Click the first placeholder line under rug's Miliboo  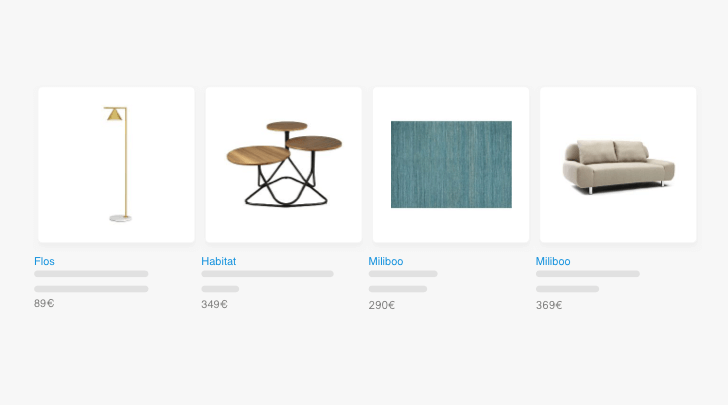(x=403, y=274)
